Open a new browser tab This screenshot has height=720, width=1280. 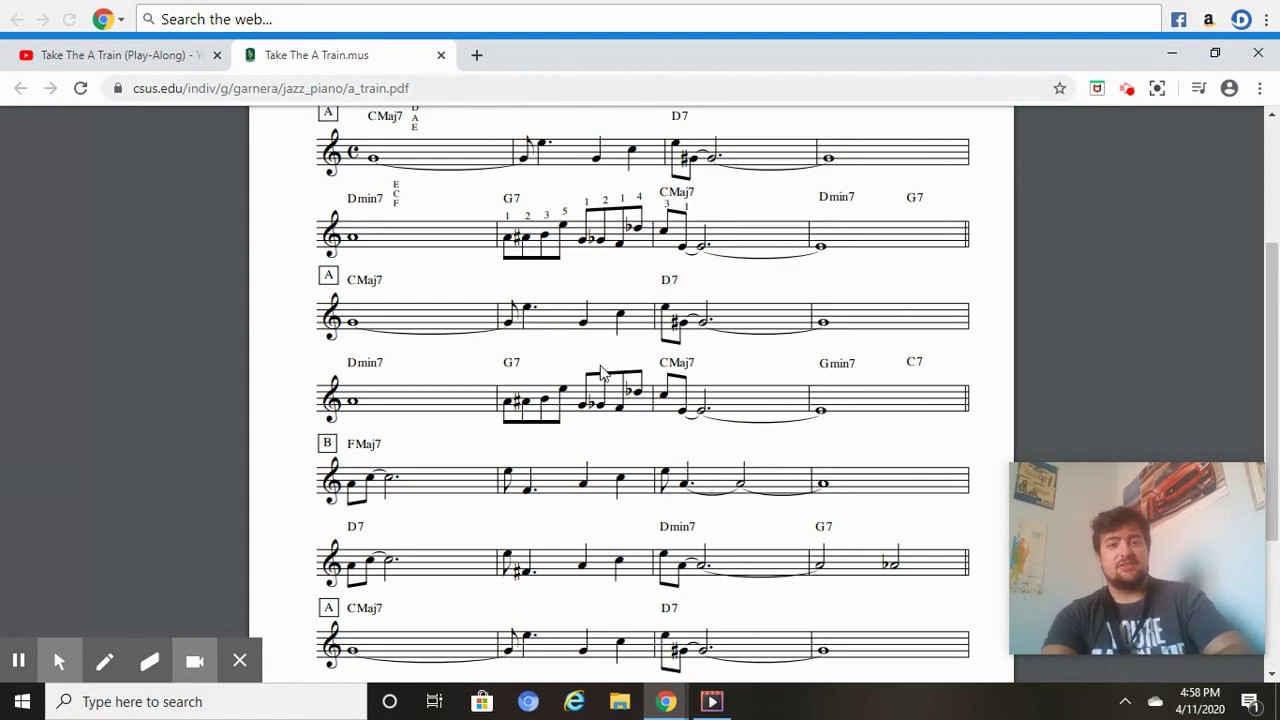pos(477,55)
